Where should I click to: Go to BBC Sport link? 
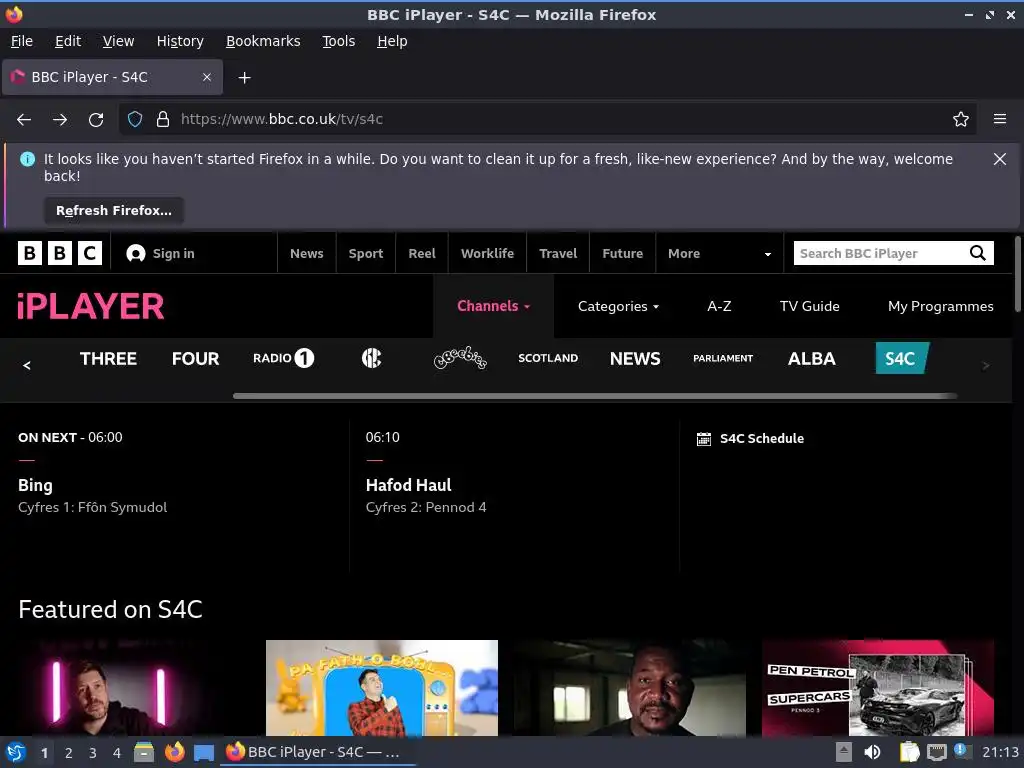coord(366,253)
